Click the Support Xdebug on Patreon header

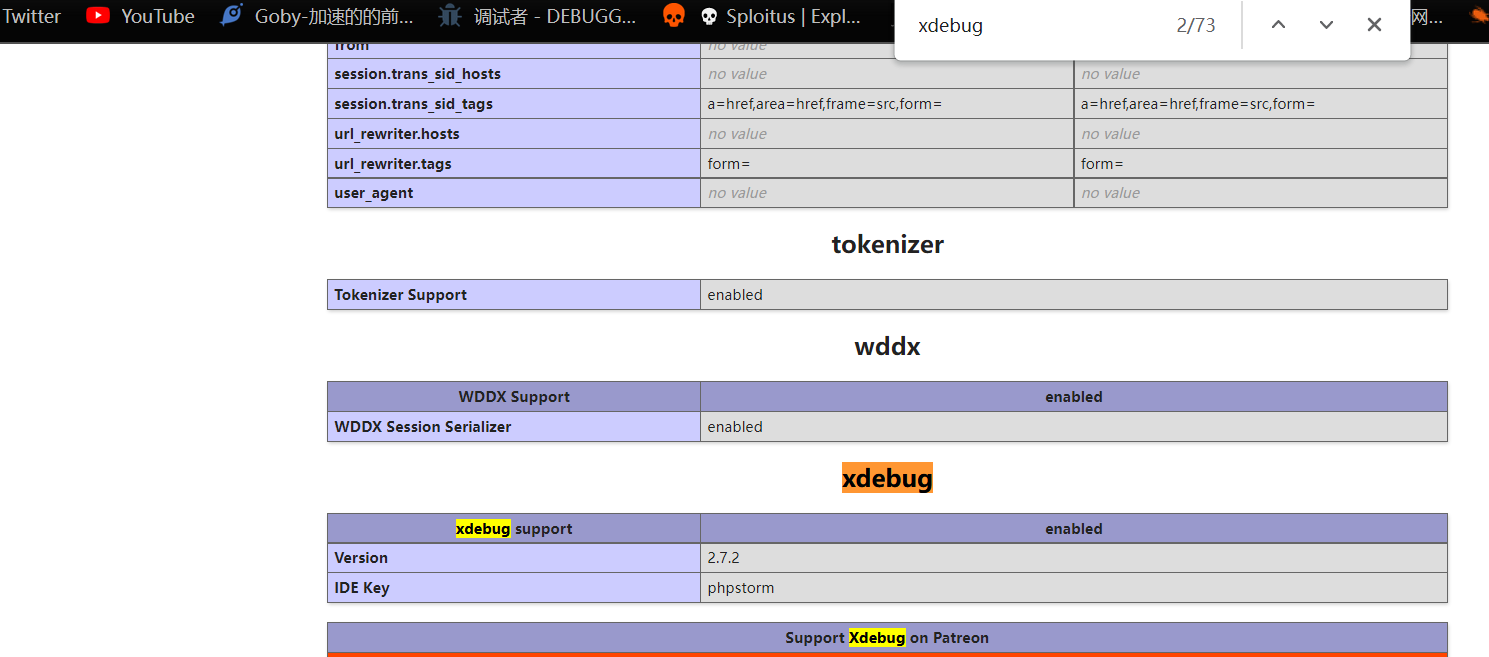click(x=887, y=637)
